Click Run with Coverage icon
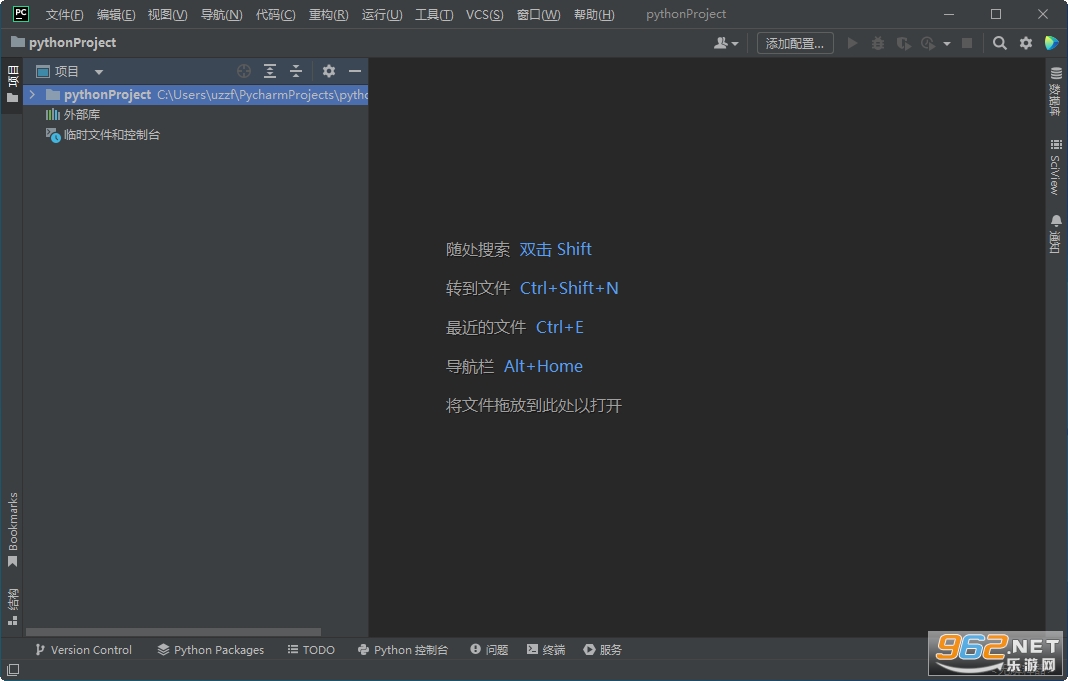Image resolution: width=1068 pixels, height=681 pixels. point(904,44)
